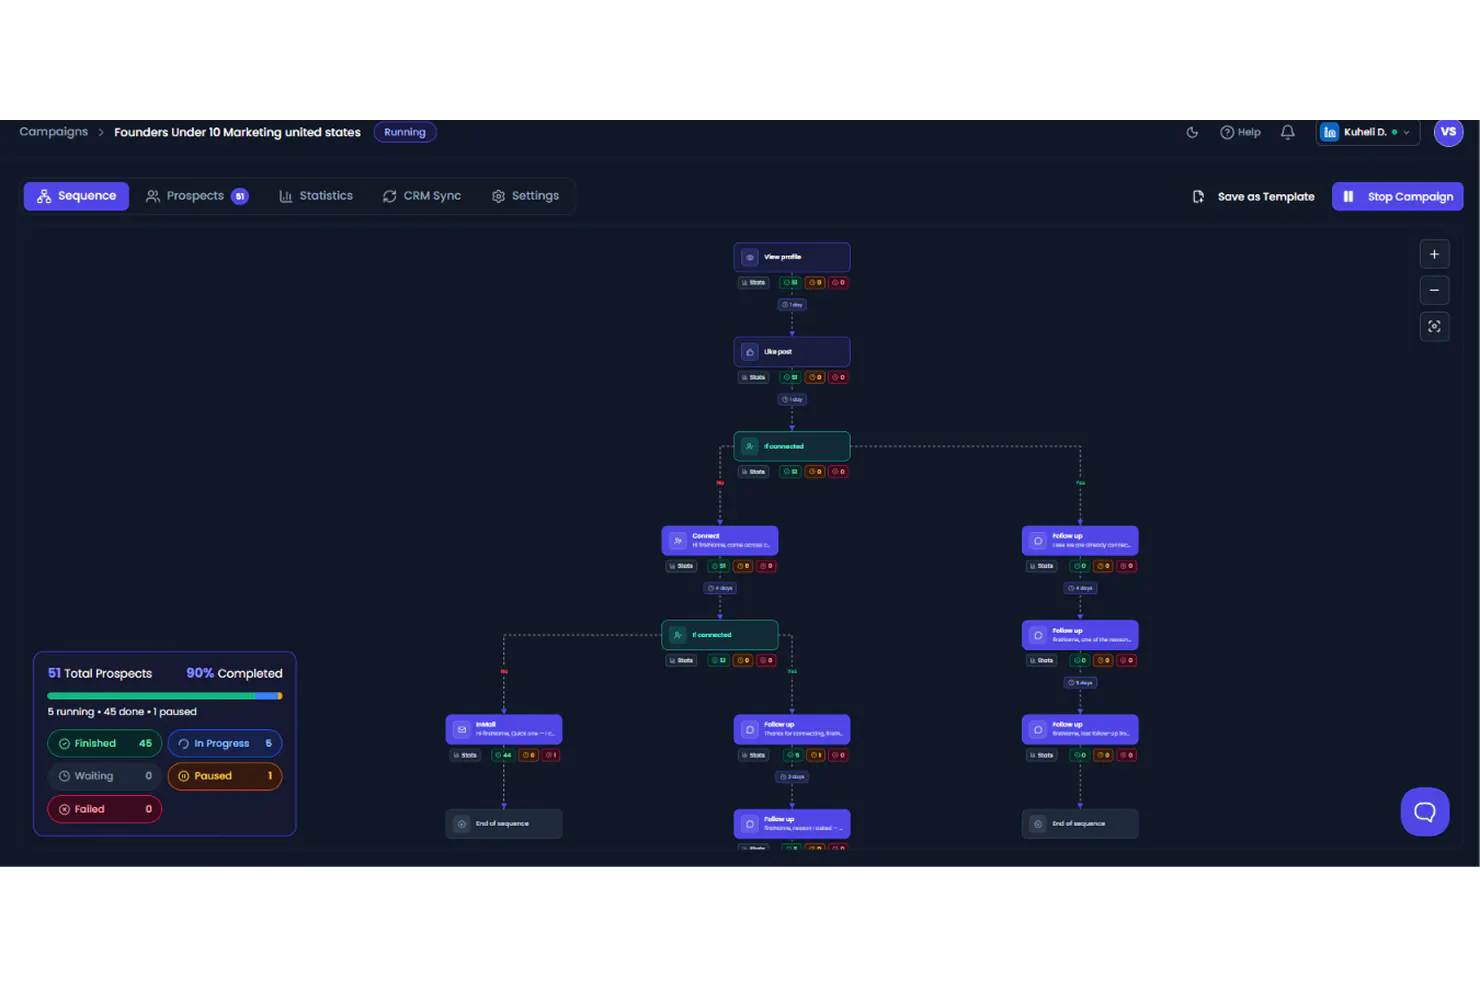The height and width of the screenshot is (987, 1480).
Task: Click green success count under View profile
Action: click(x=791, y=283)
